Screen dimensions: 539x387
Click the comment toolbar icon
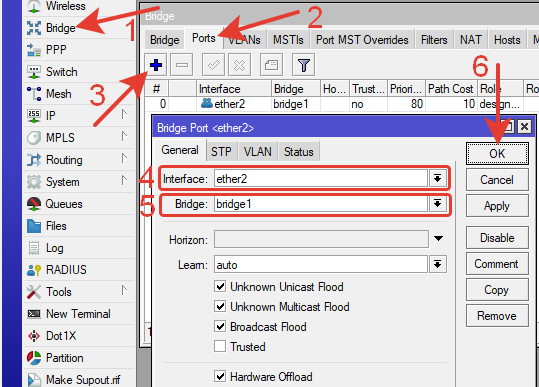pos(272,65)
